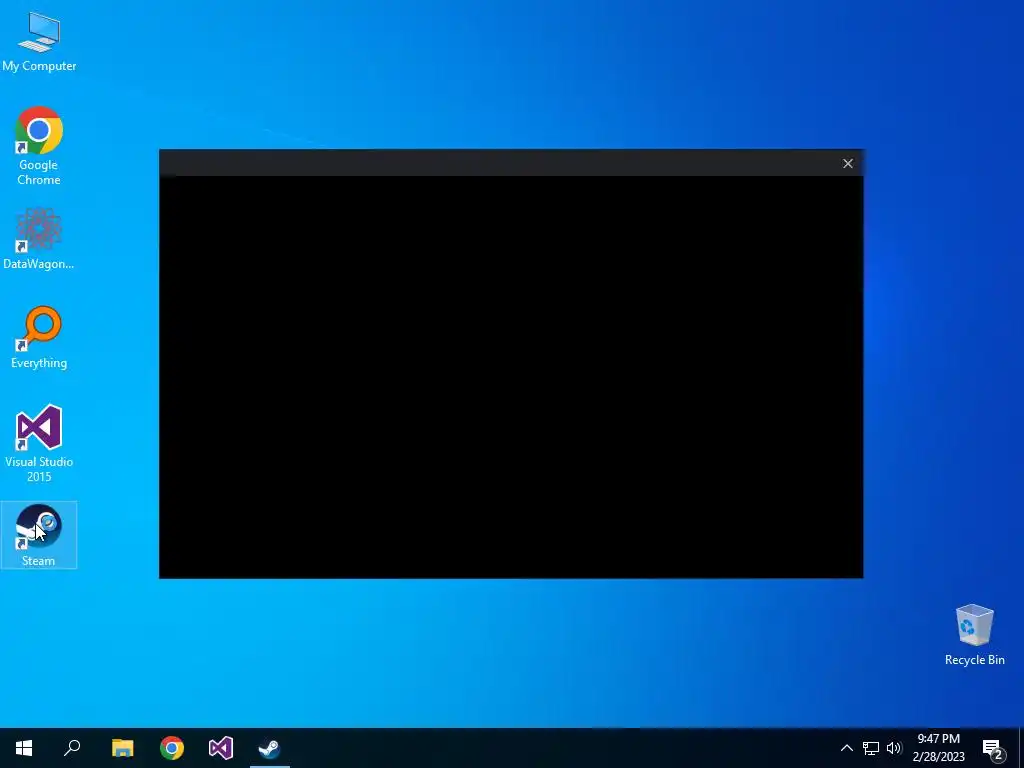Open taskbar search magnifier
Viewport: 1024px width, 768px height.
point(72,748)
